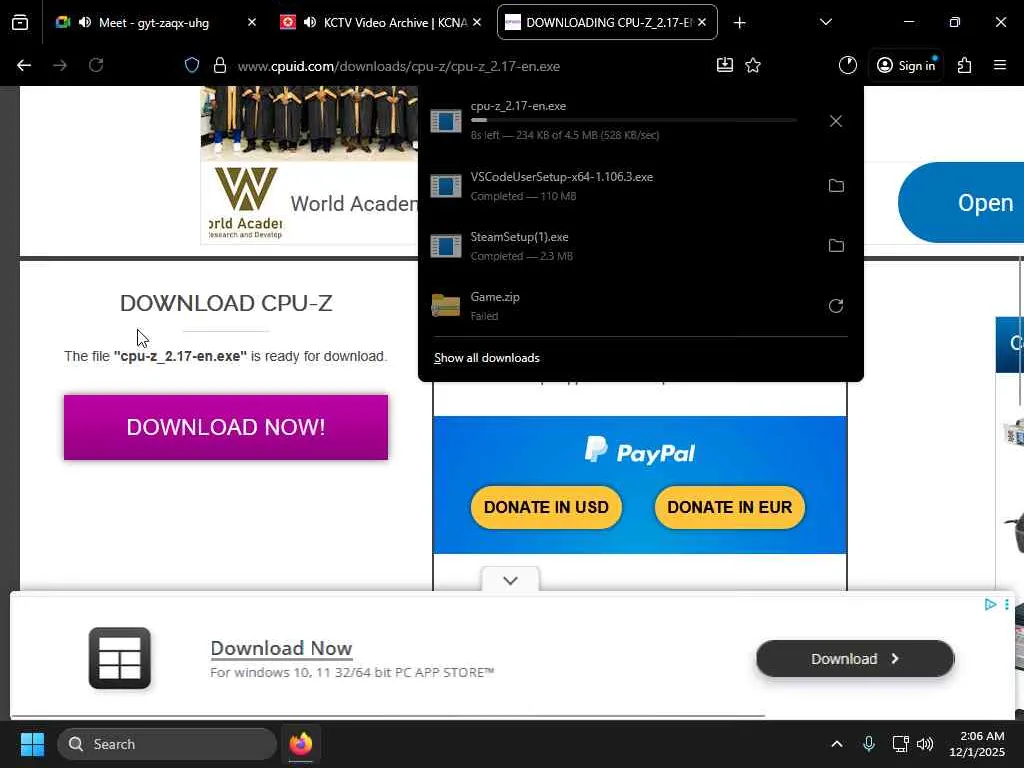This screenshot has height=768, width=1024.
Task: Close the CPU-Z download tab
Action: coord(702,23)
